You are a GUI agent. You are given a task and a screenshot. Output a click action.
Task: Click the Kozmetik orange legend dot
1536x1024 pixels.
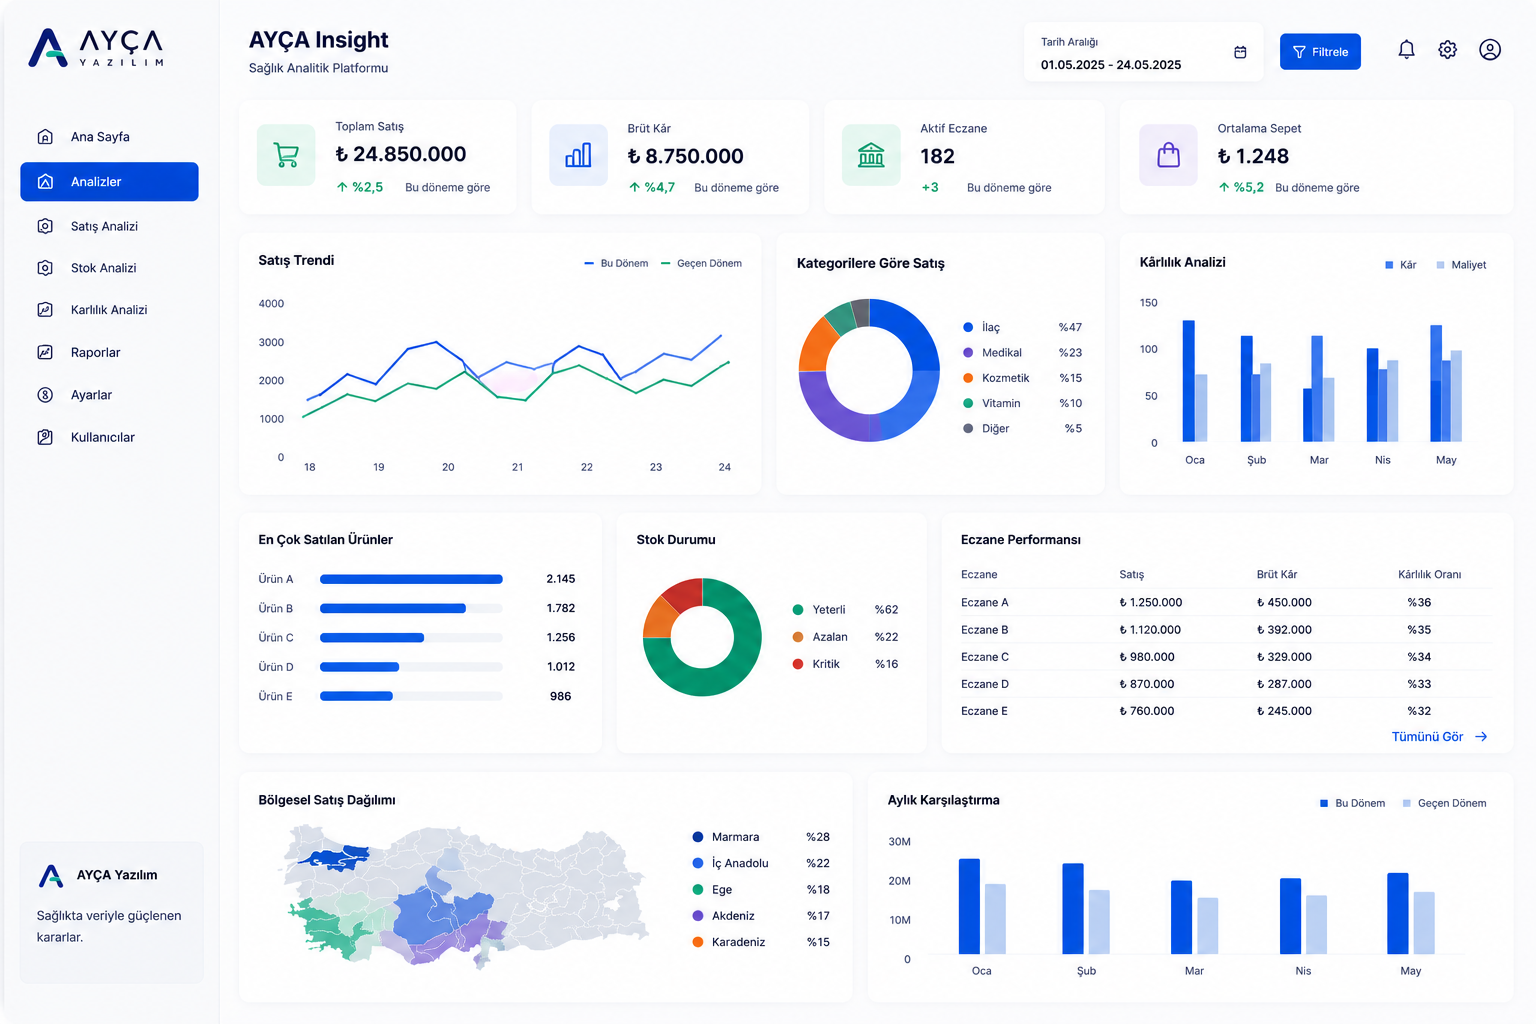click(968, 378)
